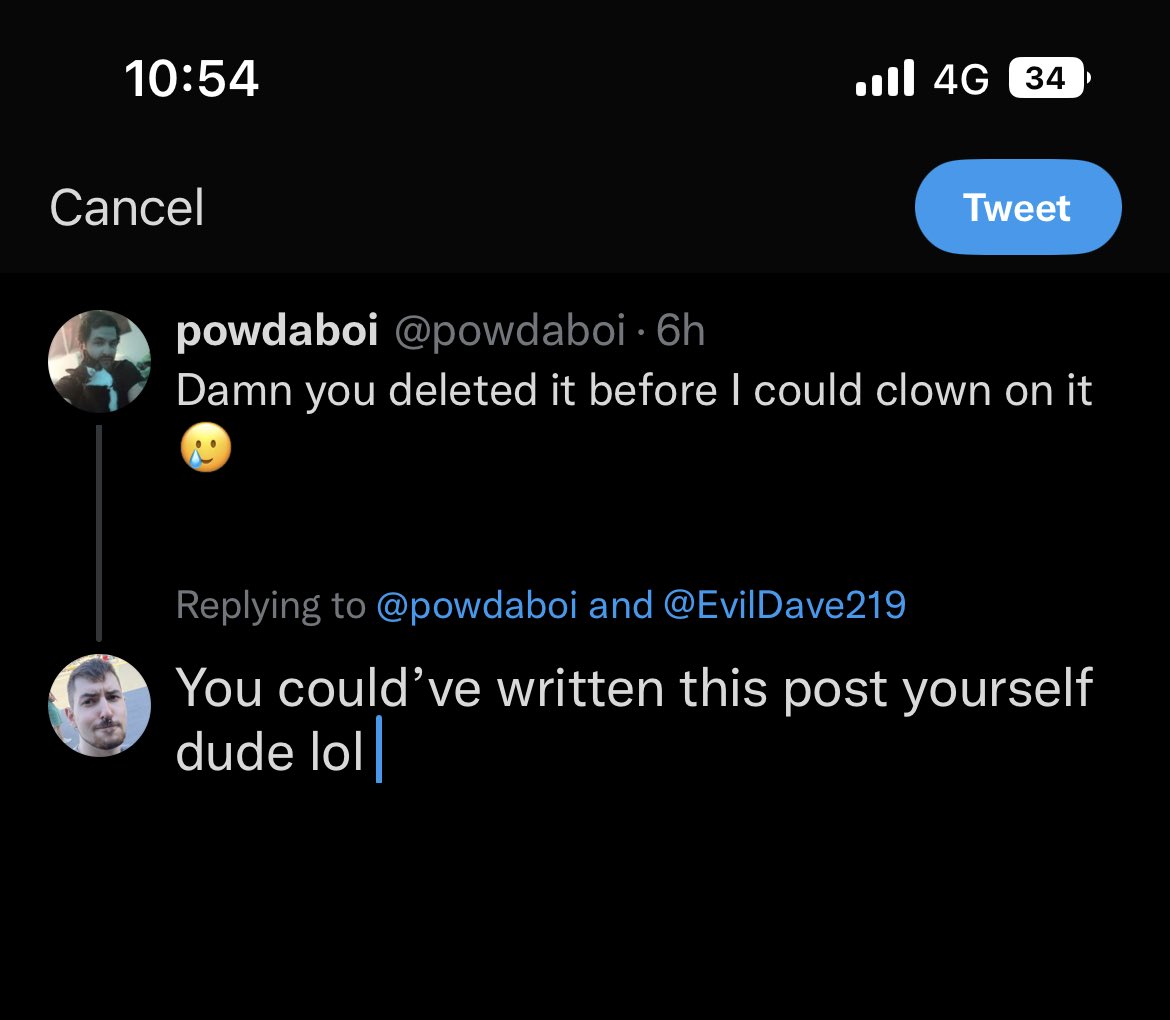This screenshot has width=1170, height=1020.
Task: Tap the gray 'Replying to' label
Action: coord(270,605)
